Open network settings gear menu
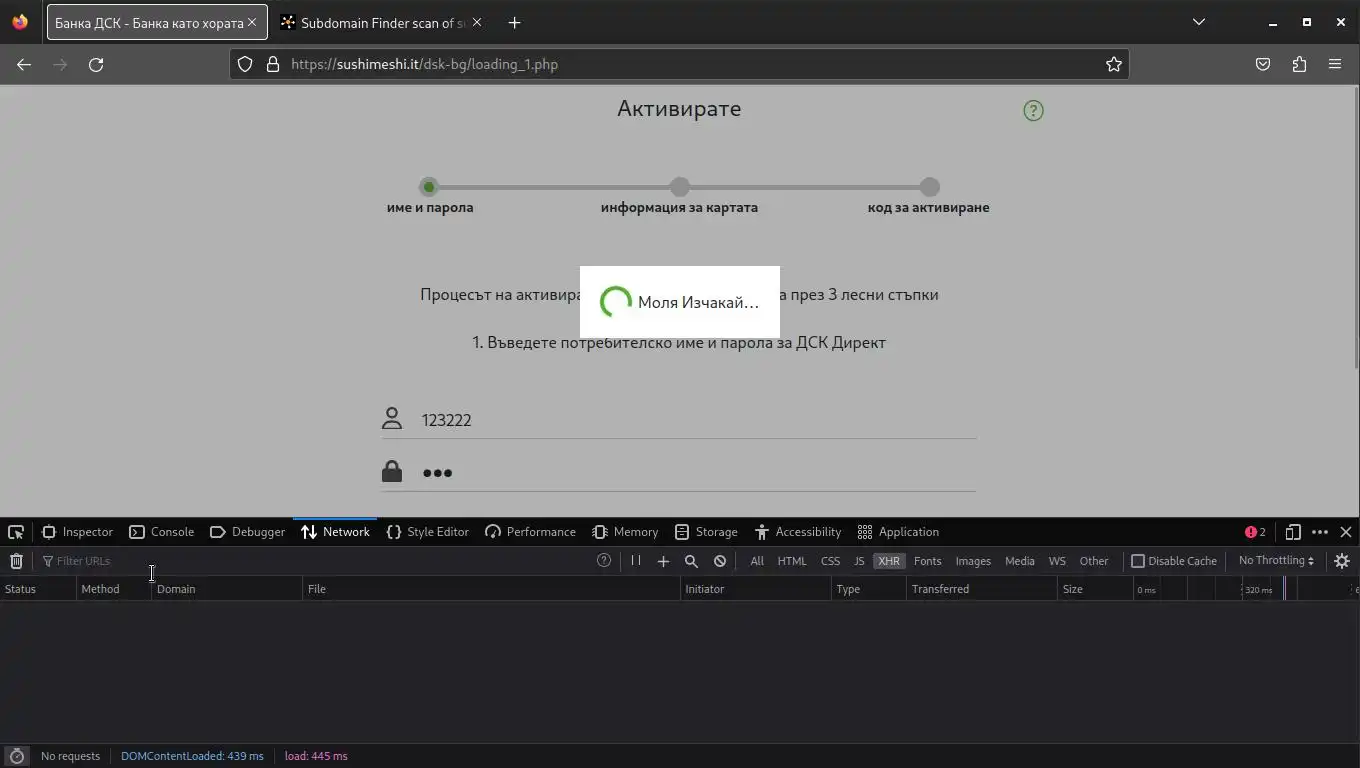This screenshot has width=1360, height=768. coord(1342,561)
